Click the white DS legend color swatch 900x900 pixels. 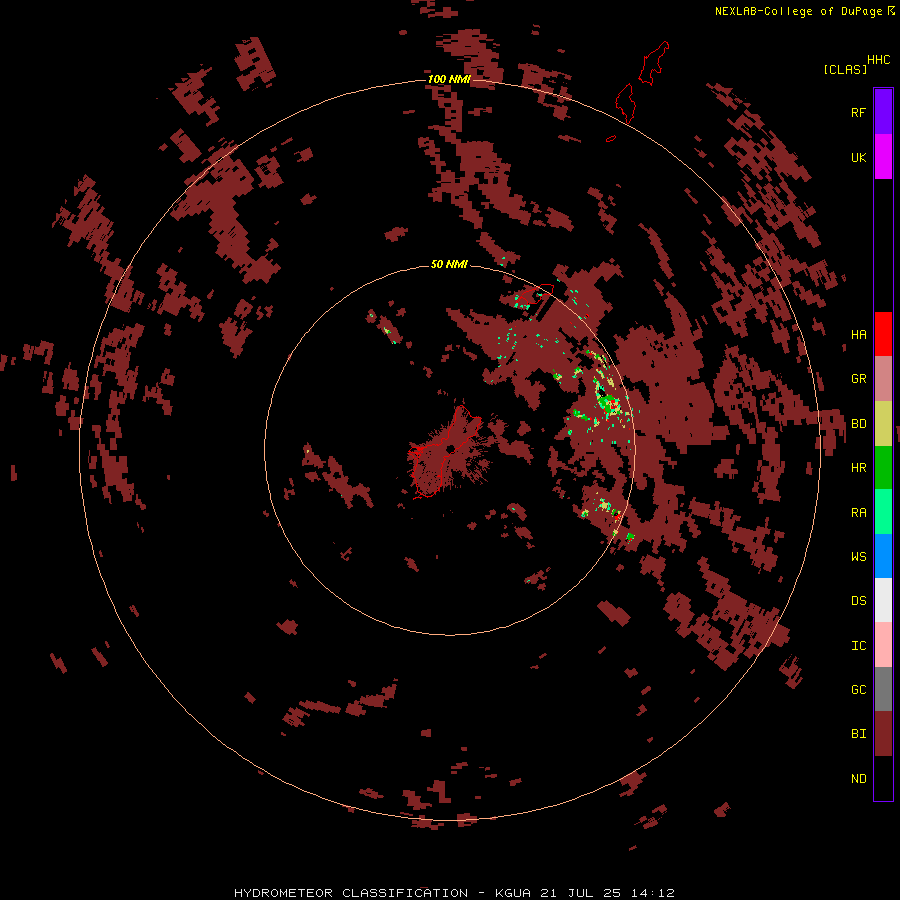pyautogui.click(x=883, y=600)
